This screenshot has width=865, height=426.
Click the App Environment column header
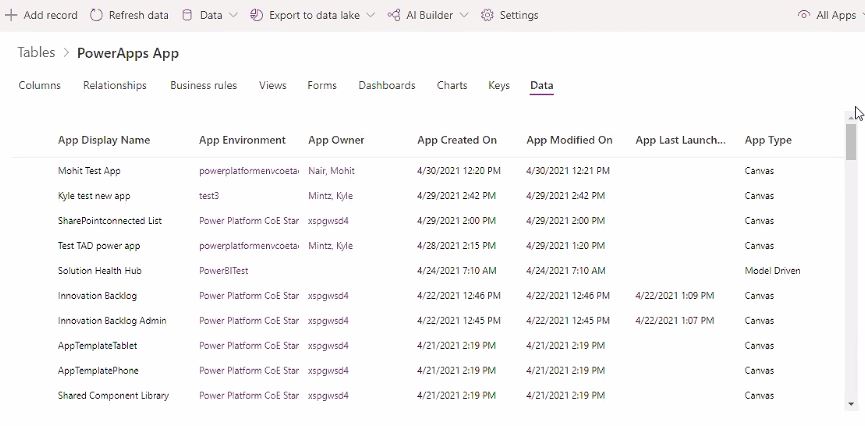tap(242, 140)
